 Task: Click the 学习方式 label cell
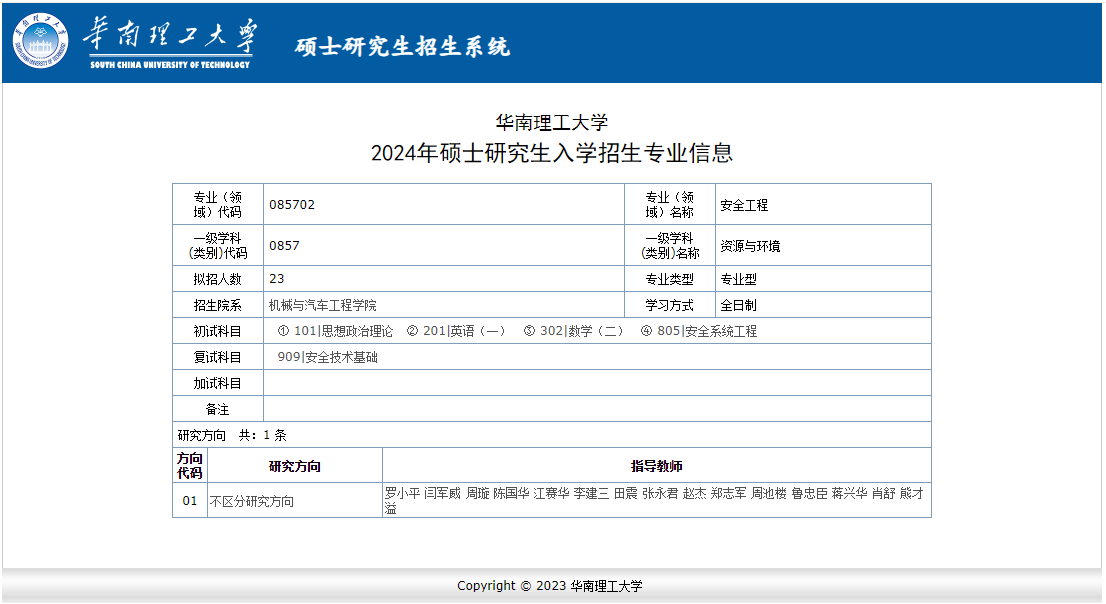tap(670, 305)
